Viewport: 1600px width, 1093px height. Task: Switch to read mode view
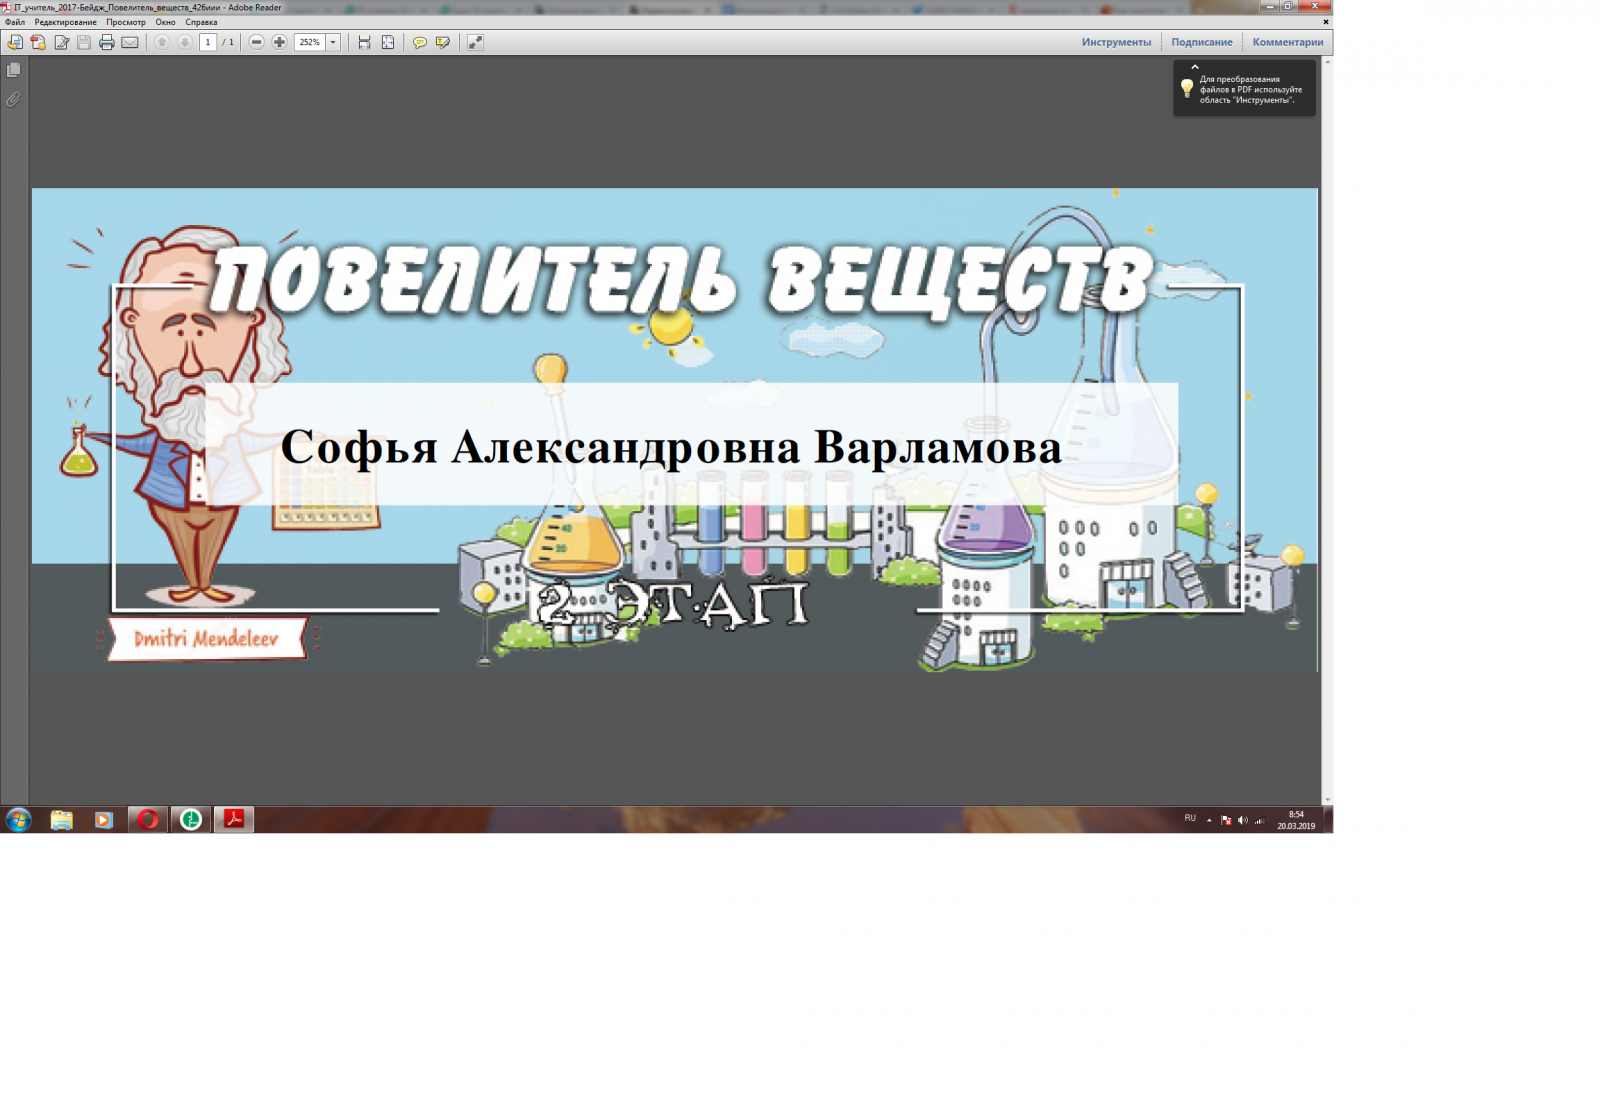click(x=476, y=42)
